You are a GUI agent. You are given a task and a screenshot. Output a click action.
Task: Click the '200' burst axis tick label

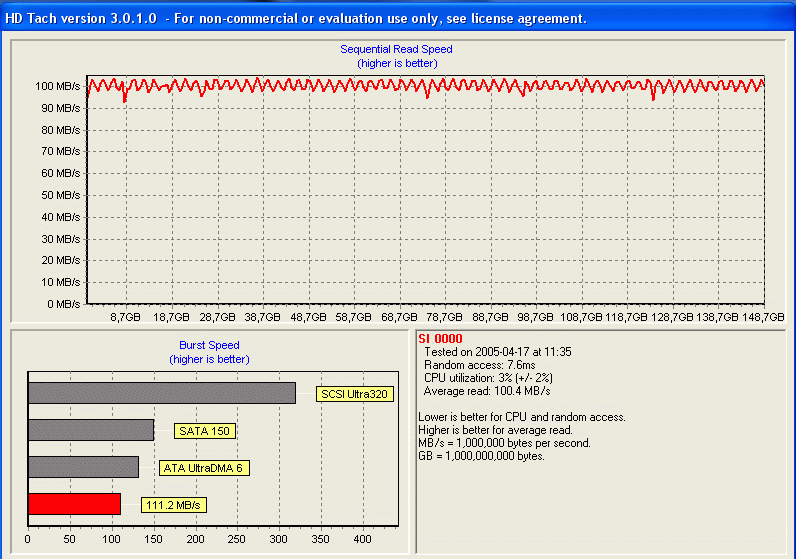tap(195, 539)
